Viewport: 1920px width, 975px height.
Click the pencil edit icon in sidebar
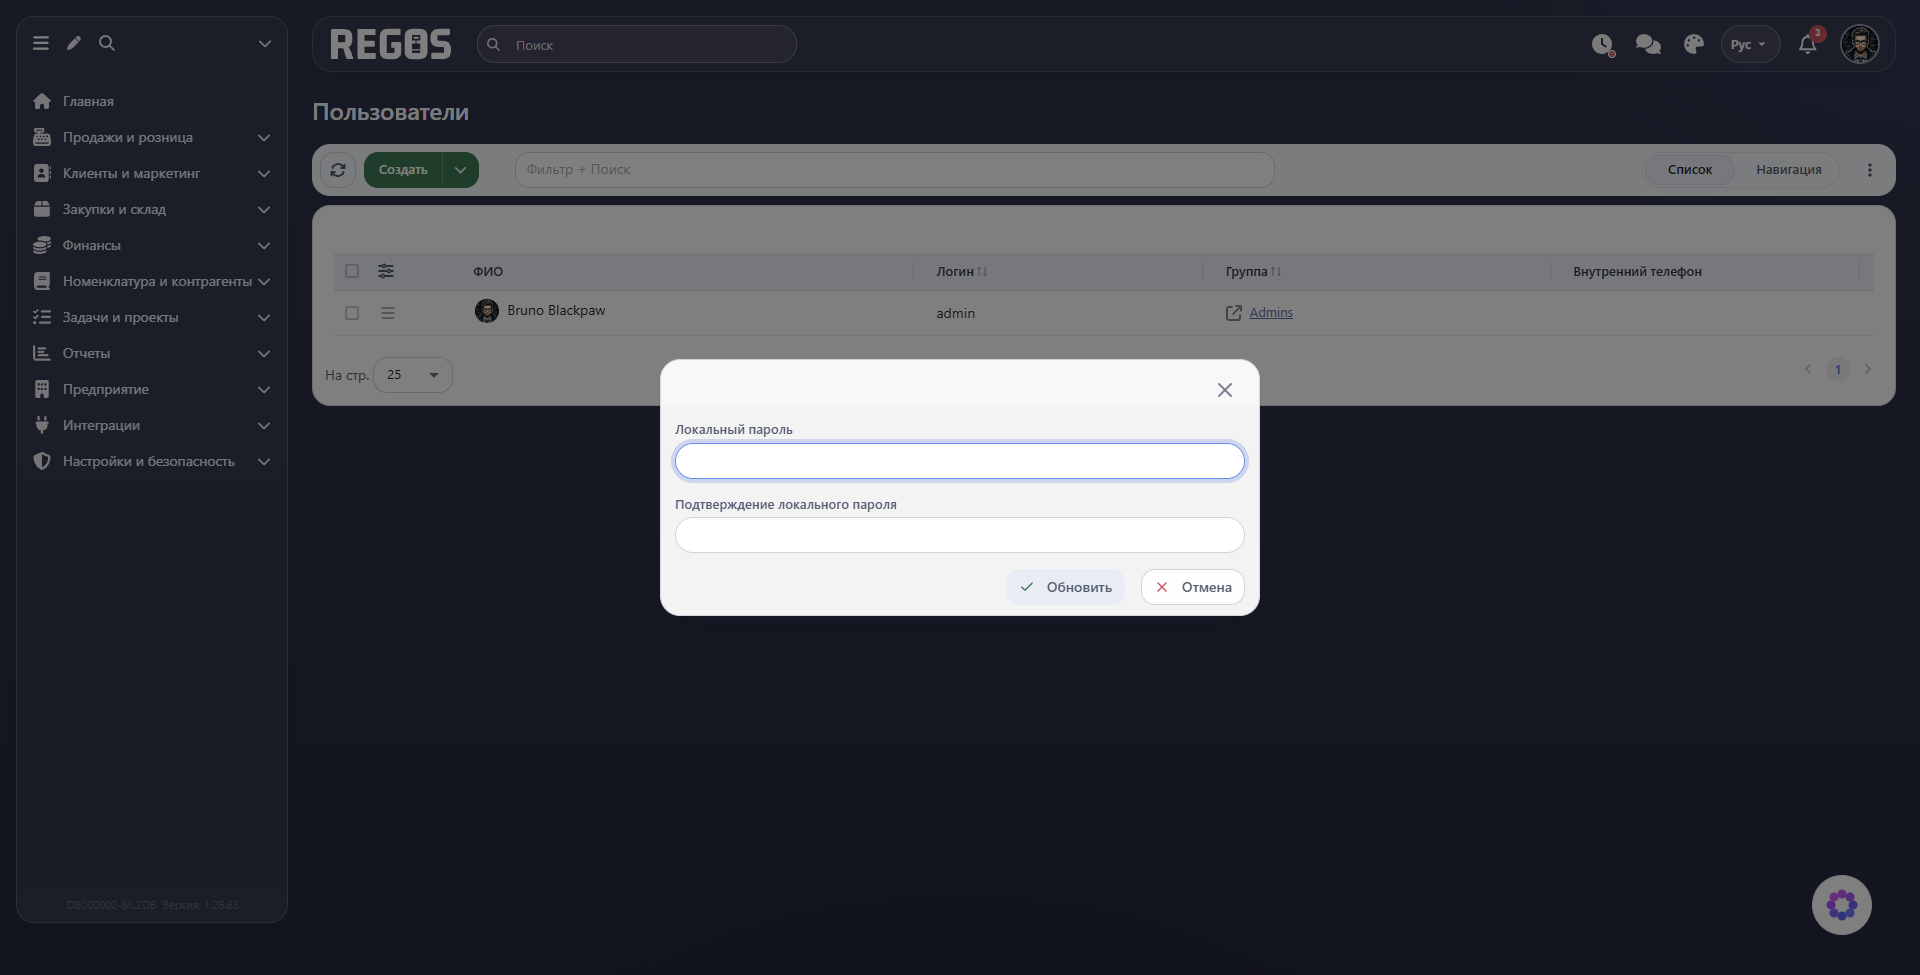pos(74,43)
